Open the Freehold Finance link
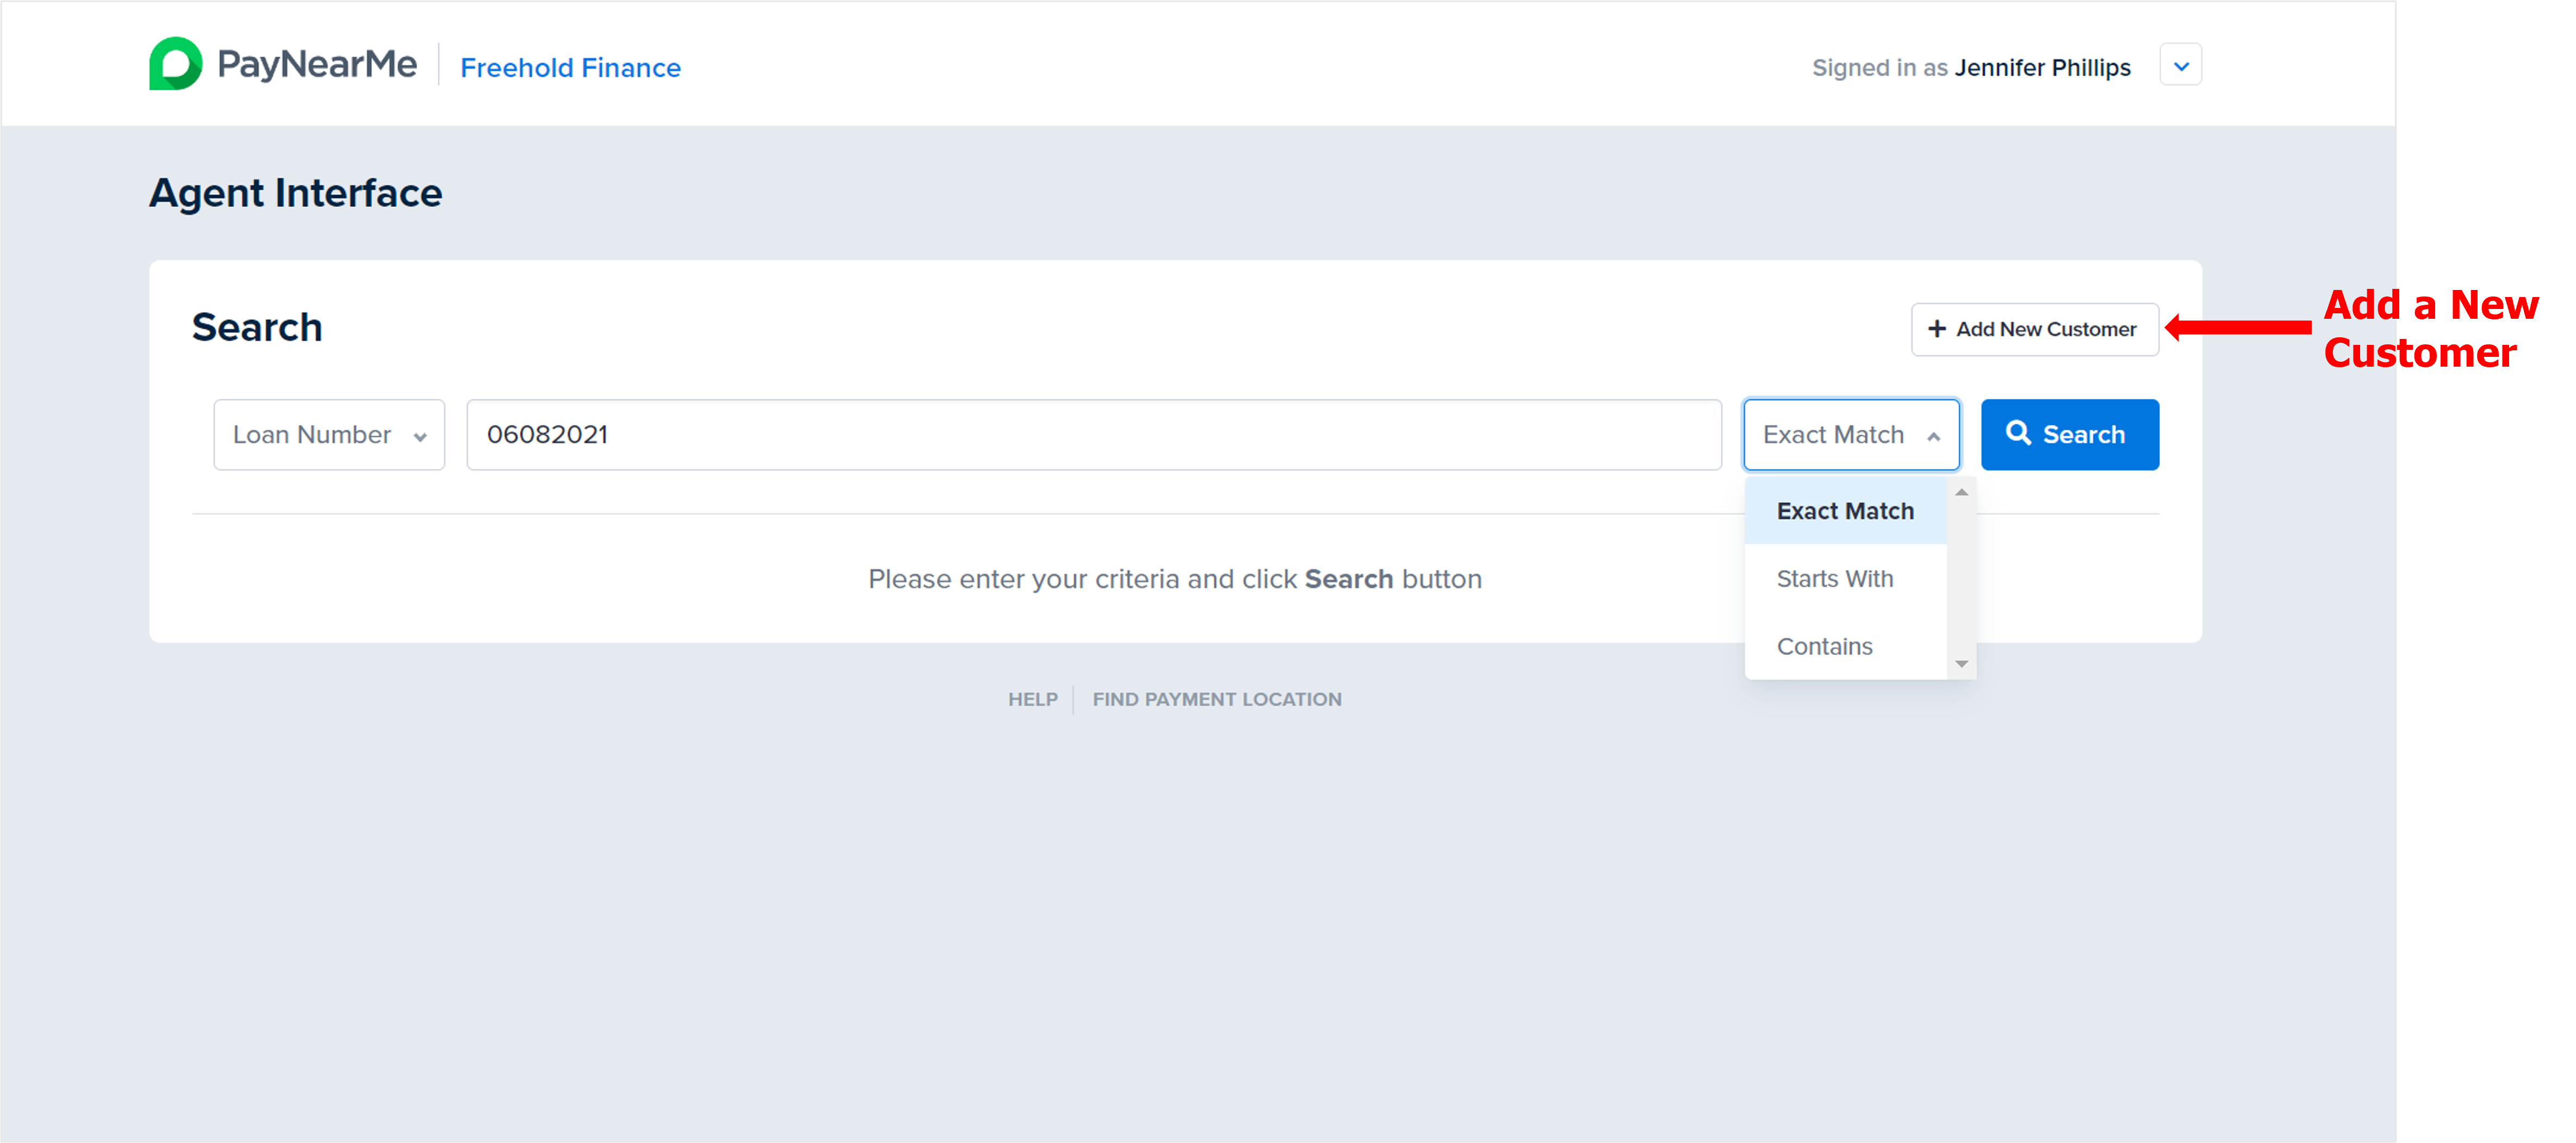Image resolution: width=2576 pixels, height=1143 pixels. 570,68
